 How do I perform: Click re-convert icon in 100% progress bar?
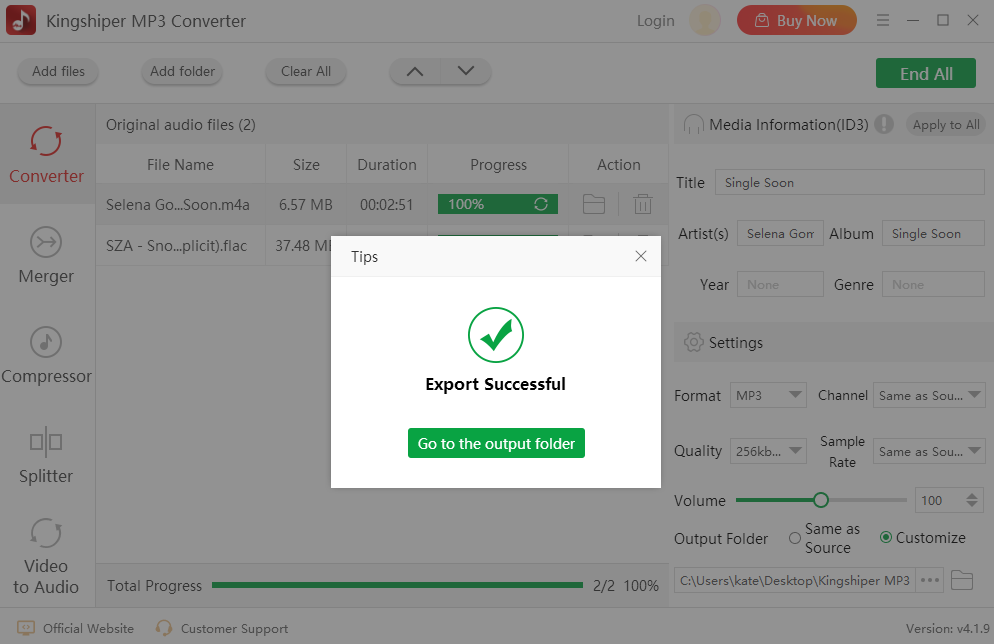541,204
